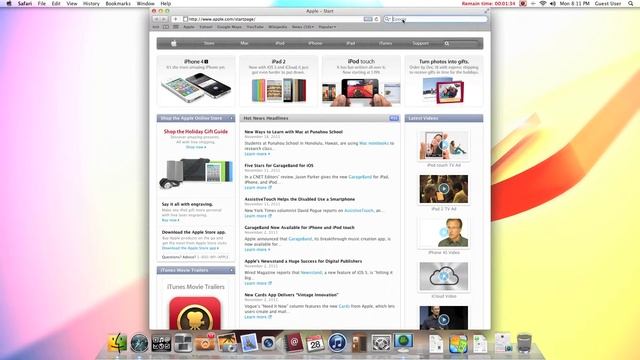Play the iPad 2 TV Ad video
This screenshot has height=360, width=640.
pos(444,189)
